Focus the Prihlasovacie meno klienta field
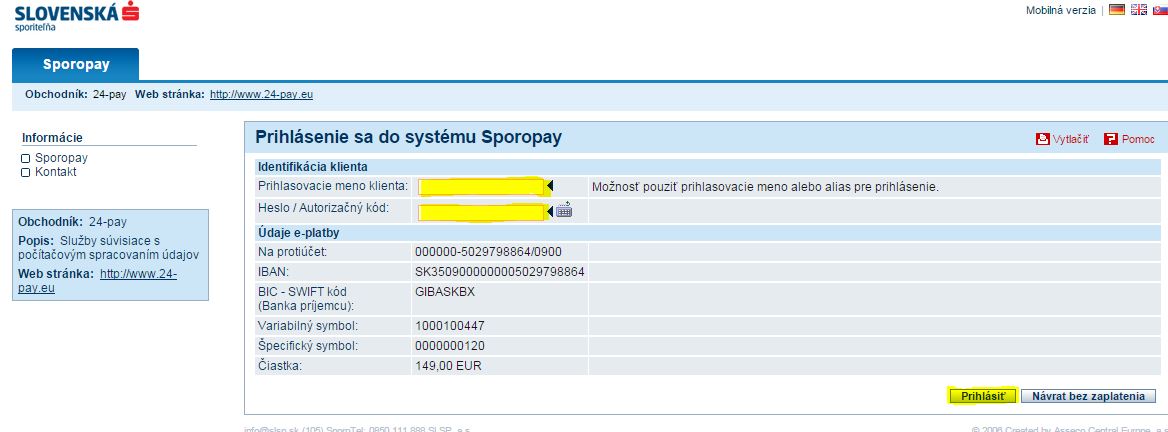 480,187
